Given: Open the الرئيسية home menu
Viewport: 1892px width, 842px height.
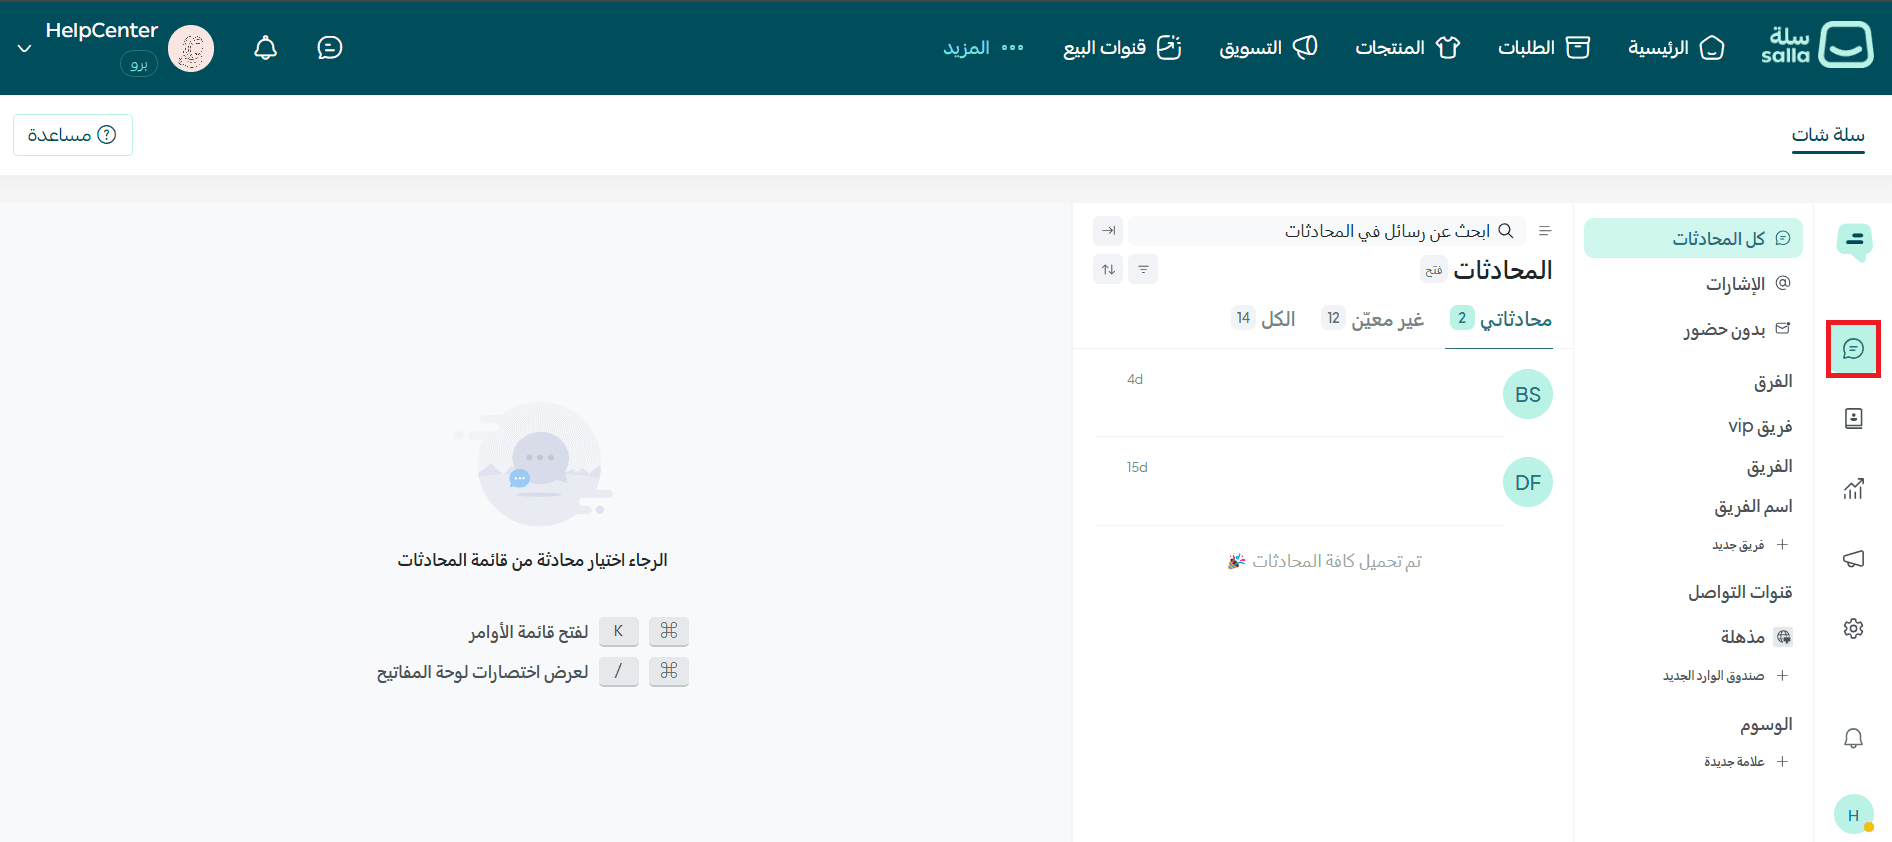Looking at the screenshot, I should tap(1676, 48).
